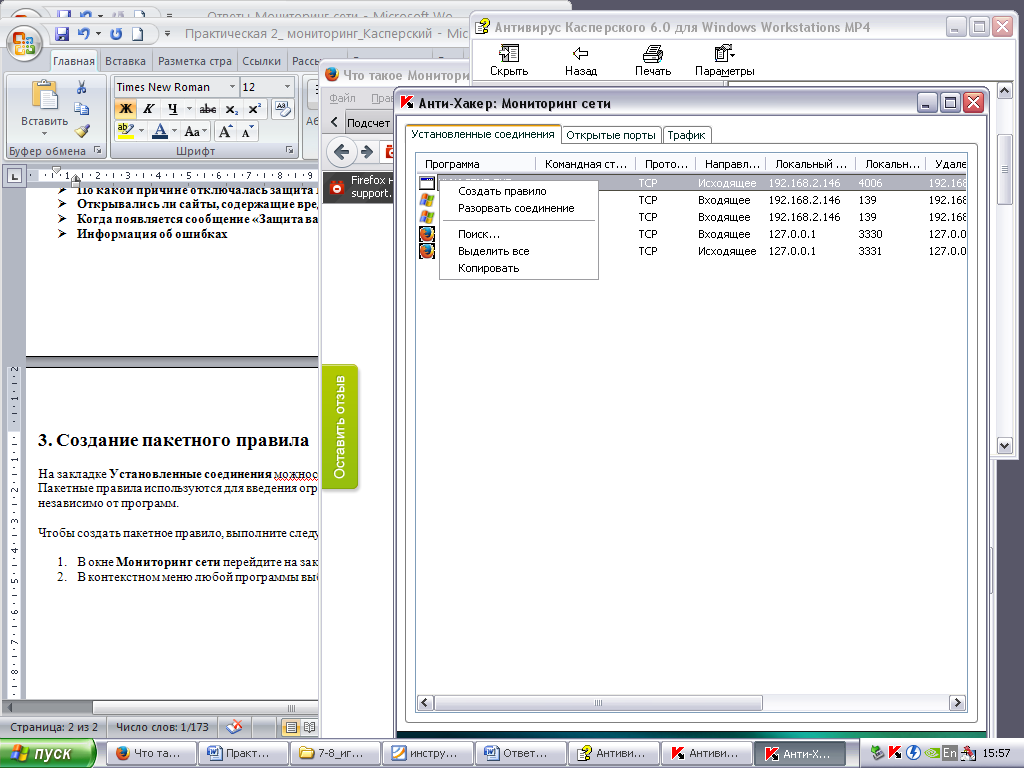Screen dimensions: 1024x768
Task: Sort by the Направл... column header
Action: tap(731, 164)
